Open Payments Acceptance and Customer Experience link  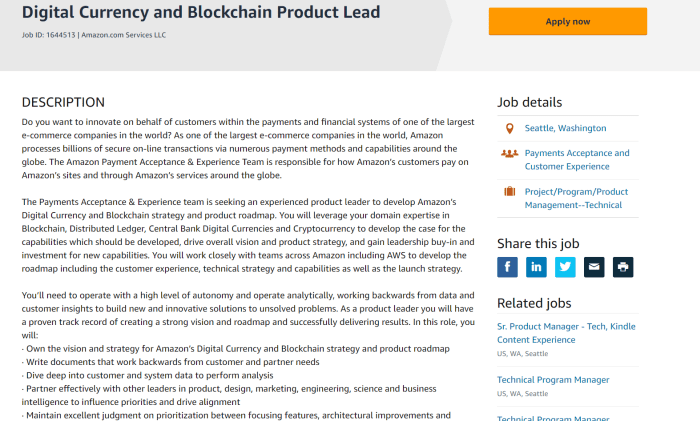point(577,160)
